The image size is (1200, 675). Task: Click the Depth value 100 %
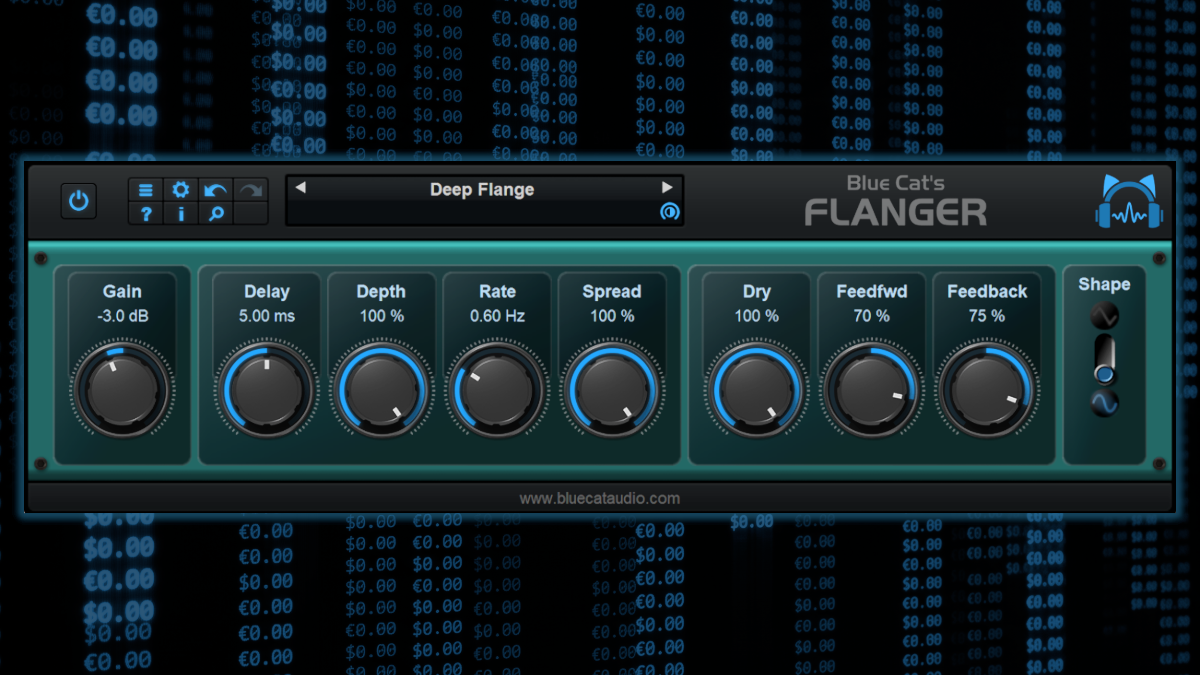pyautogui.click(x=382, y=316)
